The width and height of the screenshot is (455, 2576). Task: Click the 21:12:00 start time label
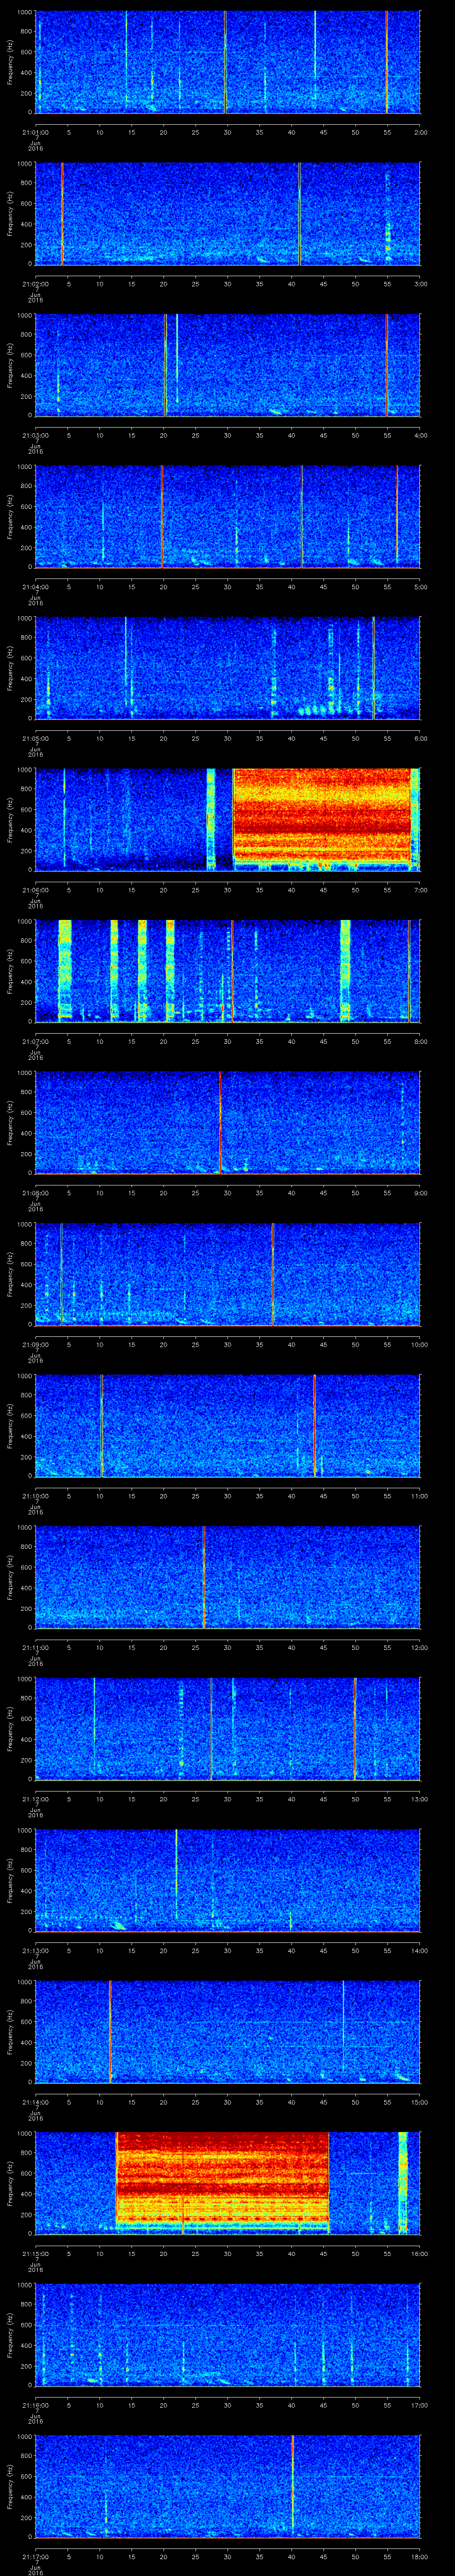click(35, 1798)
